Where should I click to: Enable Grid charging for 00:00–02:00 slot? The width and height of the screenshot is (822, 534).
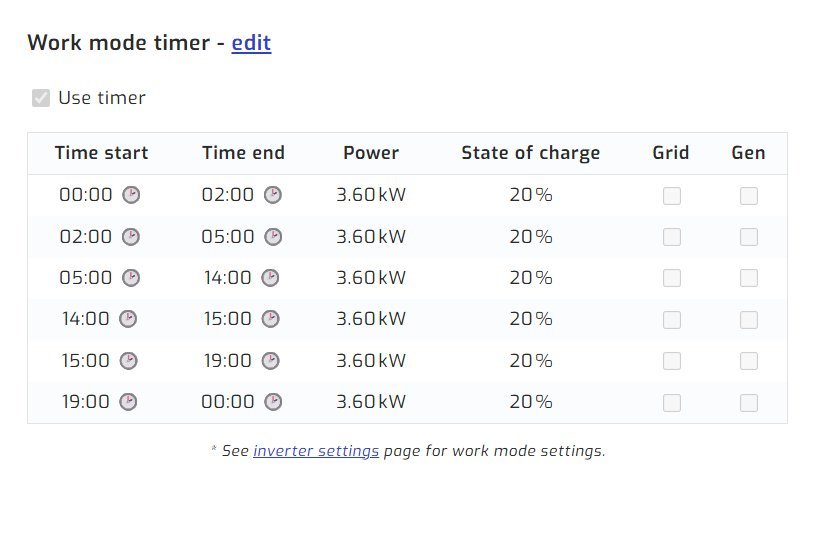(x=672, y=196)
